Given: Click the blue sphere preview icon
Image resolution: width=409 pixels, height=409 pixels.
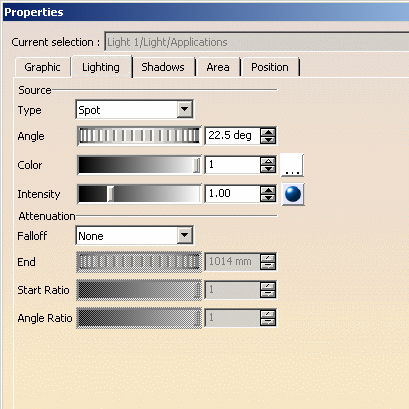Looking at the screenshot, I should click(x=293, y=194).
